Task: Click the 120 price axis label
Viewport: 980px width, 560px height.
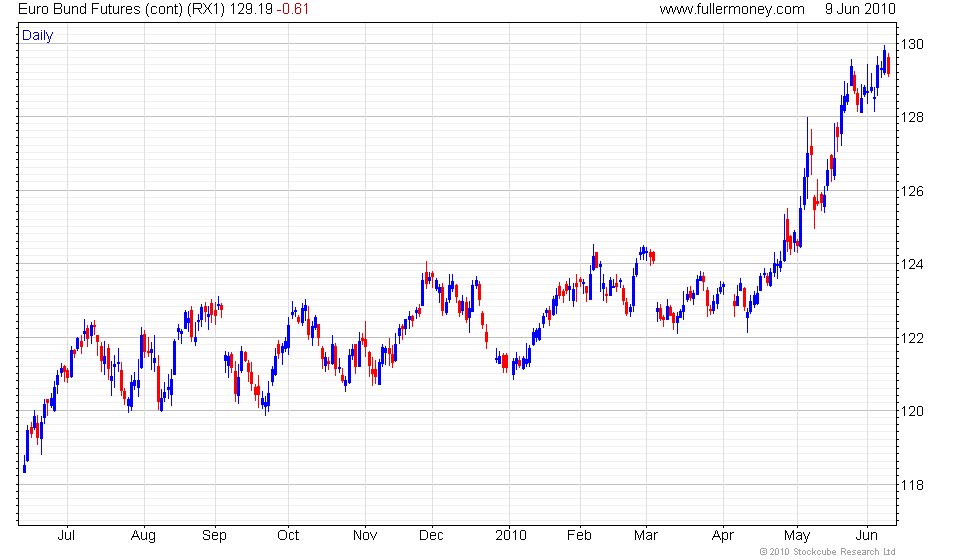Action: (912, 411)
